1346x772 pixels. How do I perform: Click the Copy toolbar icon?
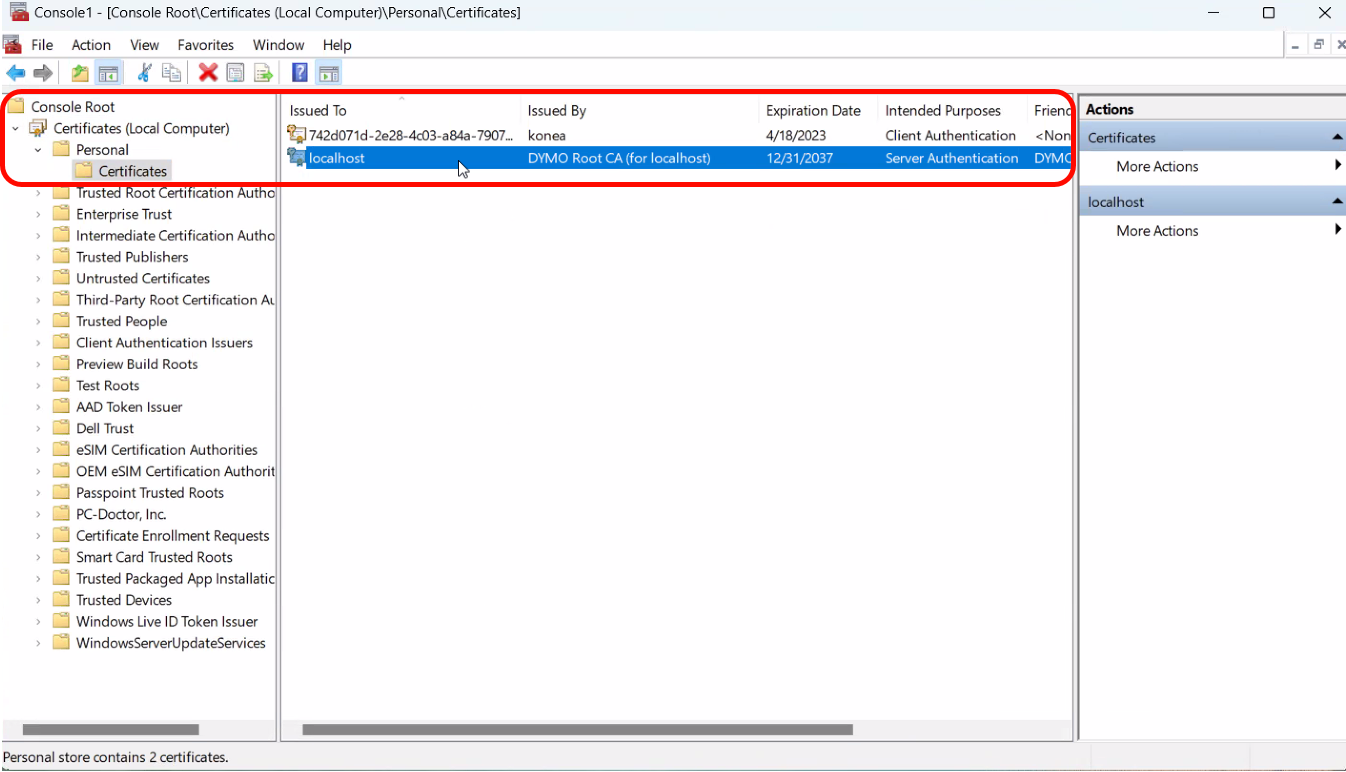point(172,73)
